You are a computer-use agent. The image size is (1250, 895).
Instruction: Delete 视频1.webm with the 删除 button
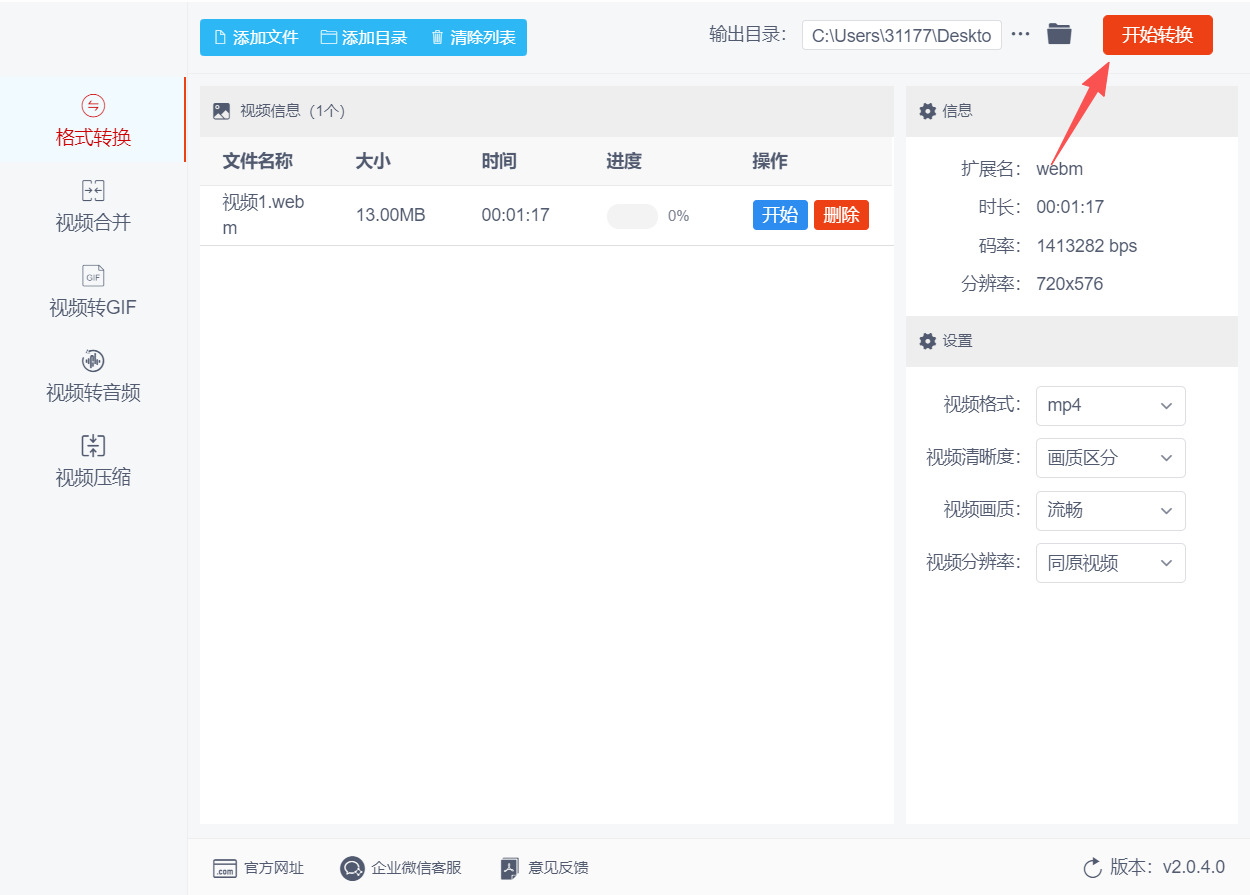841,215
